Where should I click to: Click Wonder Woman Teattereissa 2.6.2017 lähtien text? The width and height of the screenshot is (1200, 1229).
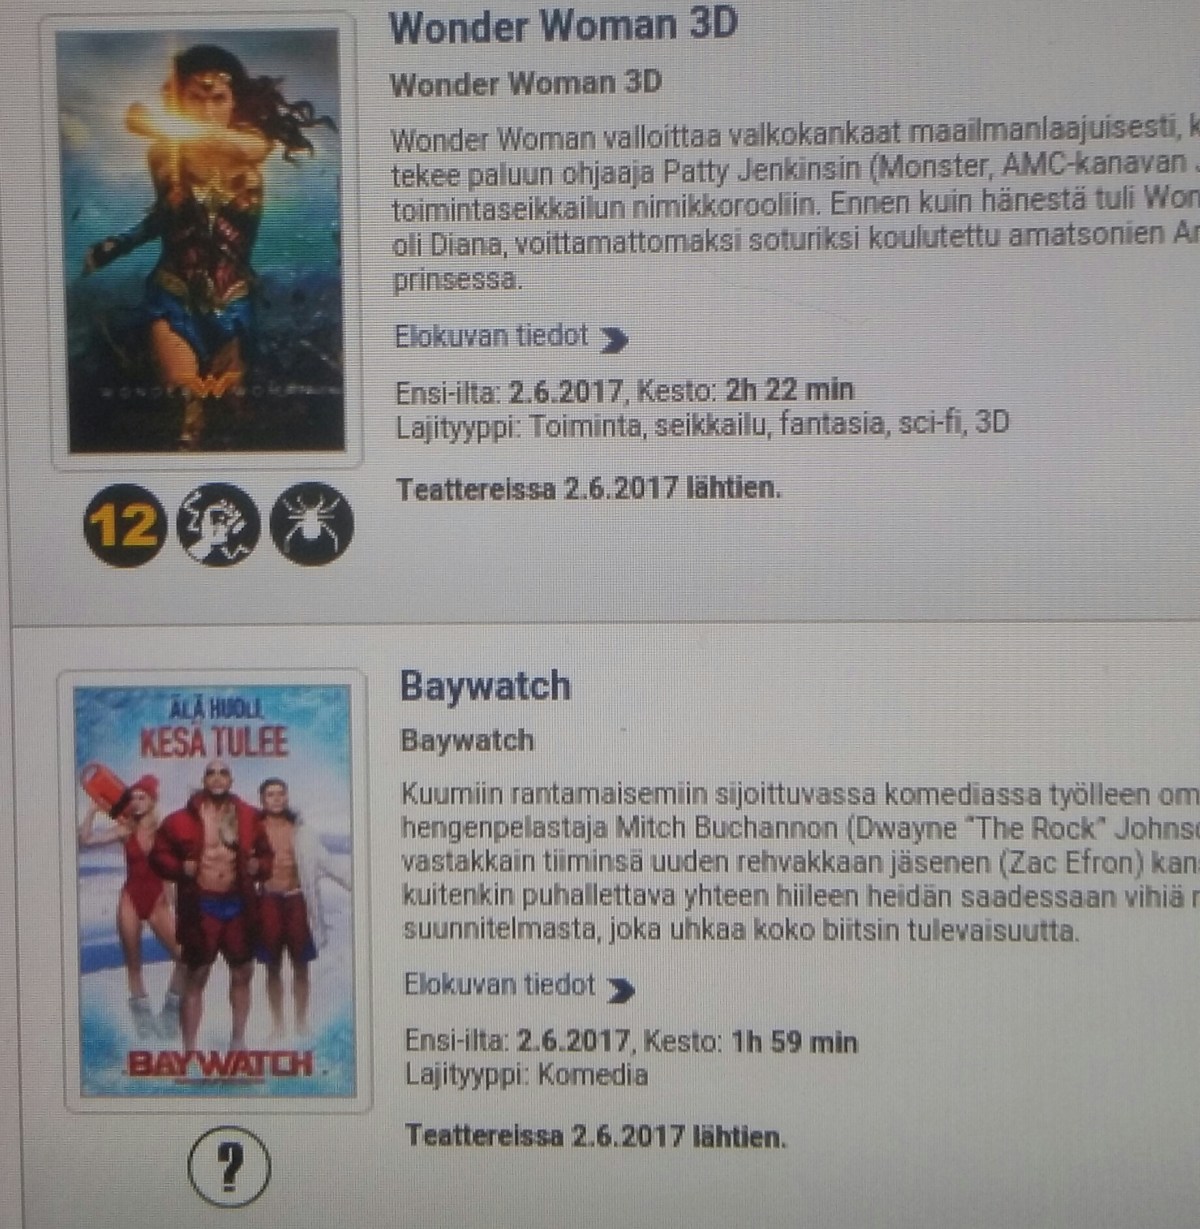pyautogui.click(x=589, y=489)
